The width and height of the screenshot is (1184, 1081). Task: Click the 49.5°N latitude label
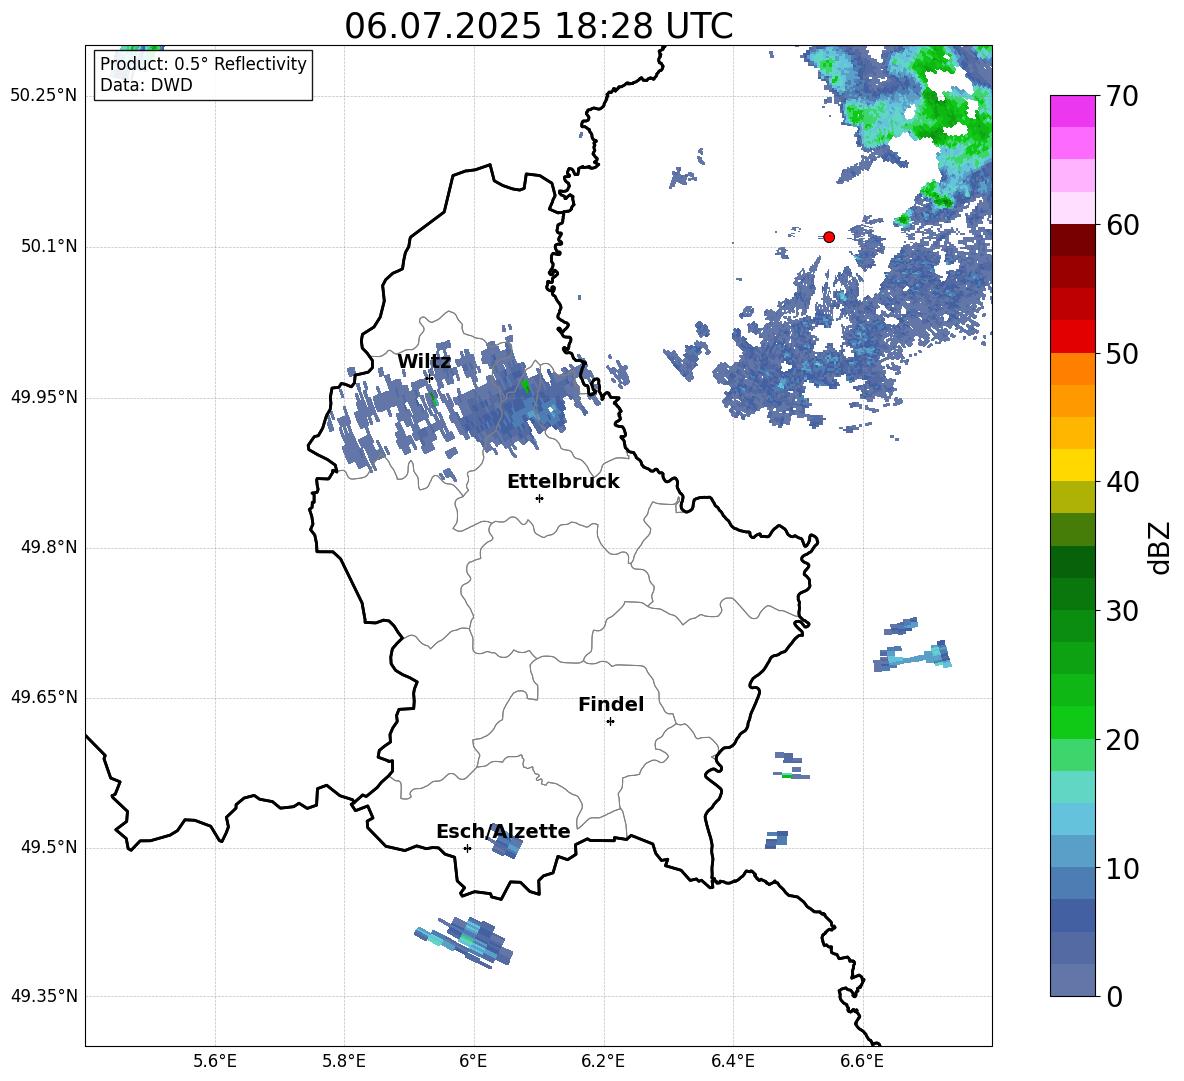[x=49, y=847]
